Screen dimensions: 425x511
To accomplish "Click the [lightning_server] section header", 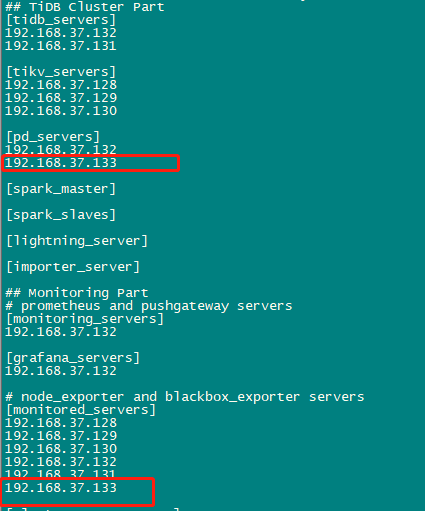I will [x=77, y=241].
